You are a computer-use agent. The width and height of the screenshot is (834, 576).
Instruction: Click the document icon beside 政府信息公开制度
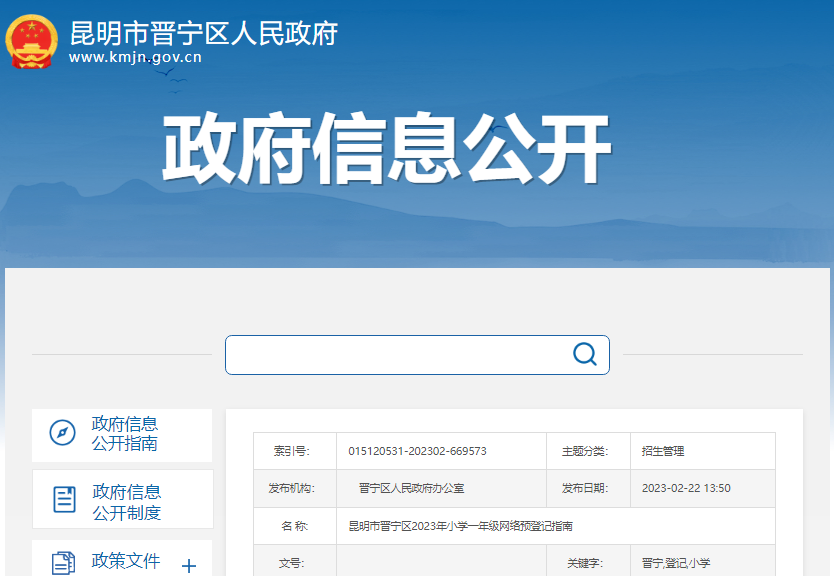click(64, 499)
